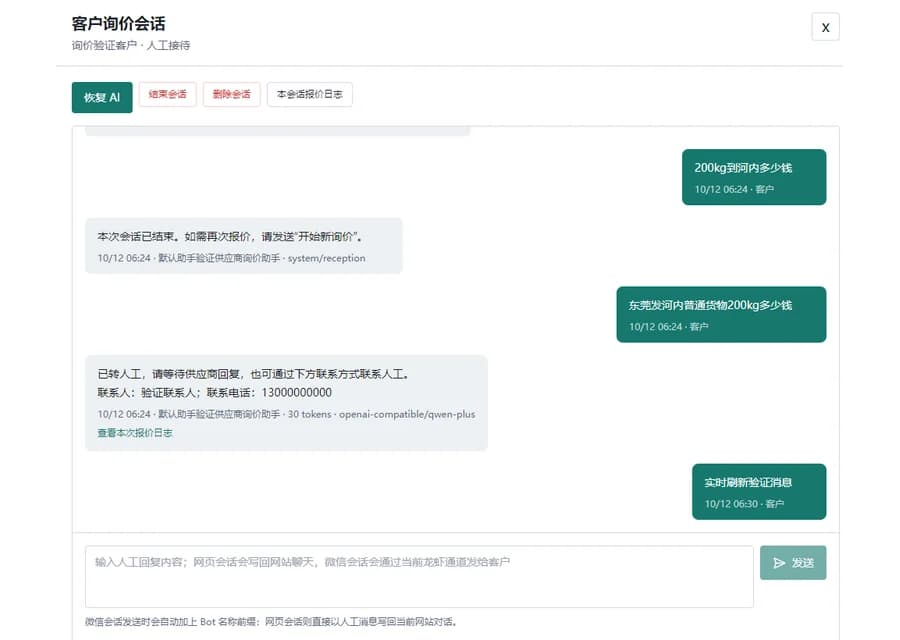This screenshot has width=900, height=640.
Task: Click the 30 tokens qwen-plus metadata line
Action: tap(286, 414)
